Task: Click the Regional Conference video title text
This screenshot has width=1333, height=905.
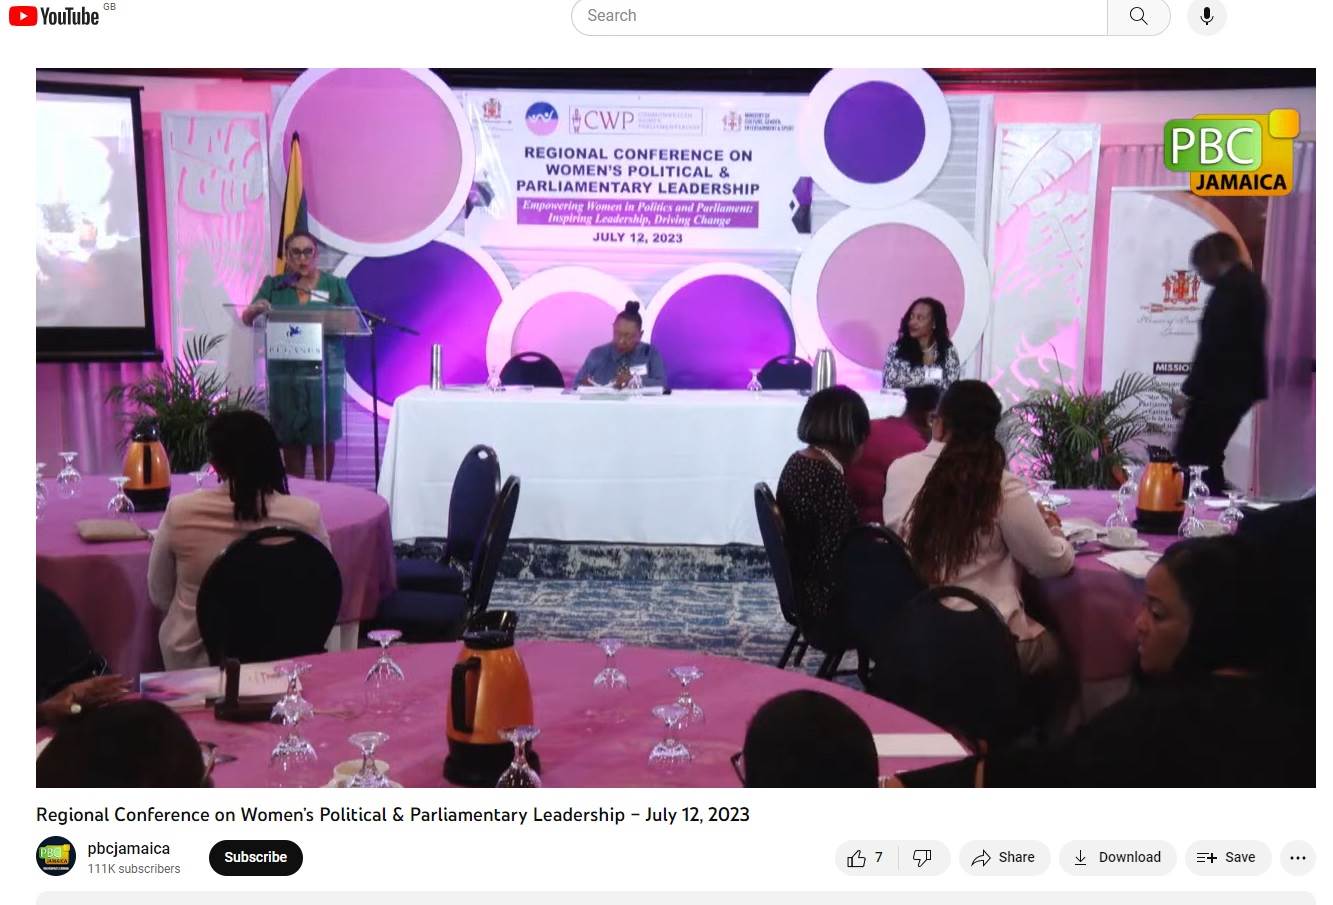Action: [392, 814]
